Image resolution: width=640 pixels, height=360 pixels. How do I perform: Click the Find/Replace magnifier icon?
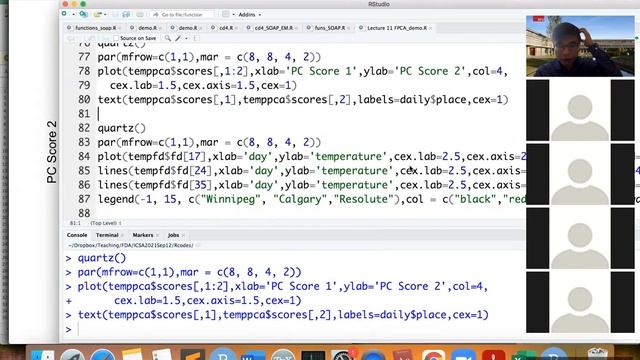(168, 38)
